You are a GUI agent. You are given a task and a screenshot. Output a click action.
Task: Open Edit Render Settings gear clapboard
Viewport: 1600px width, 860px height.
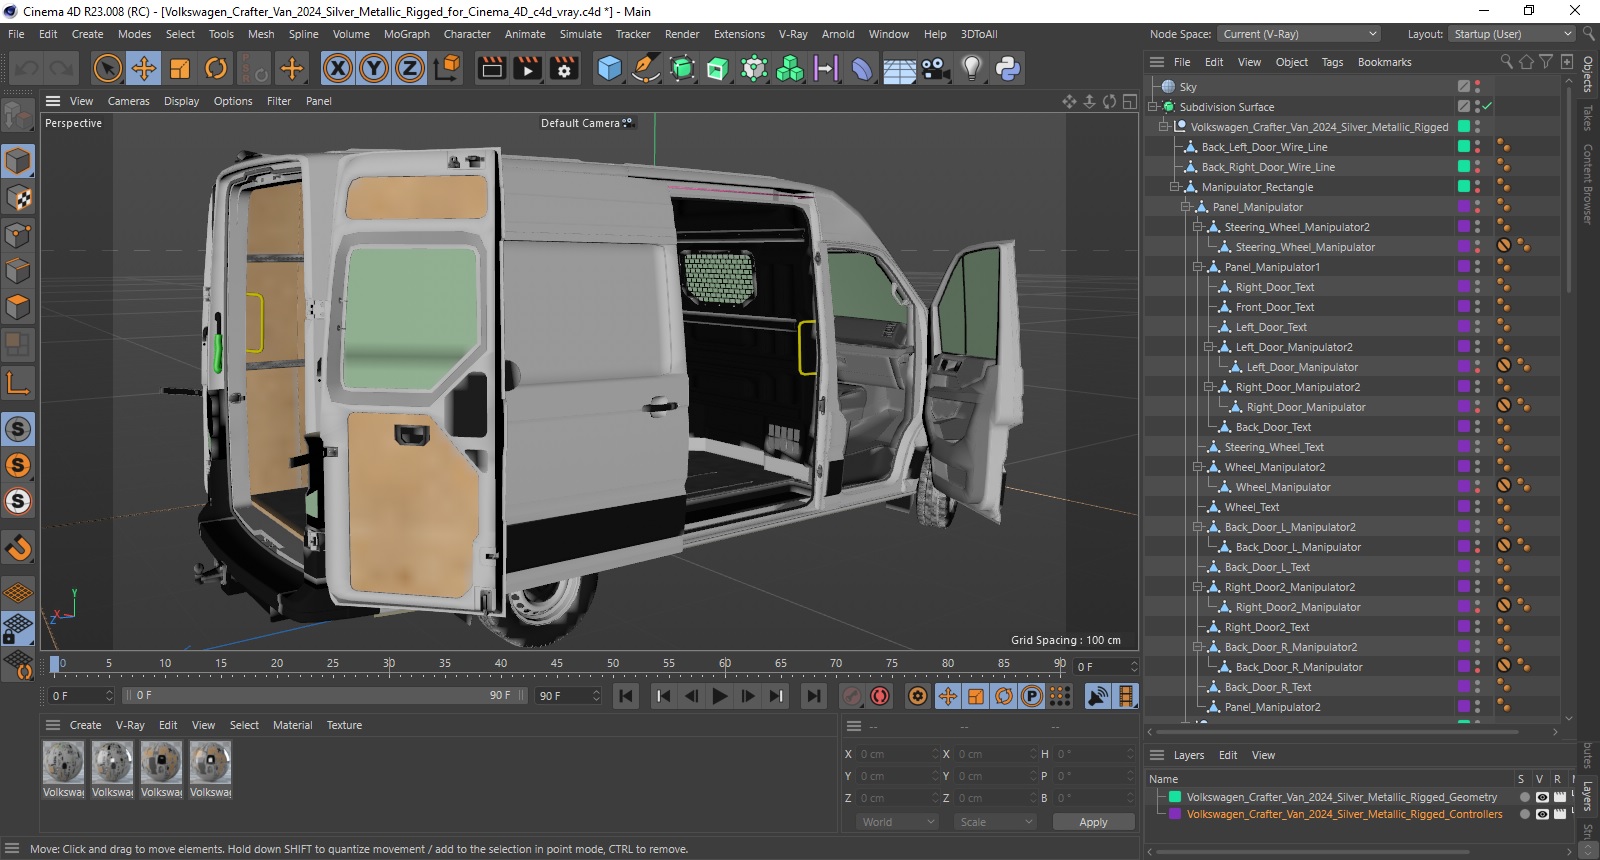pos(565,68)
